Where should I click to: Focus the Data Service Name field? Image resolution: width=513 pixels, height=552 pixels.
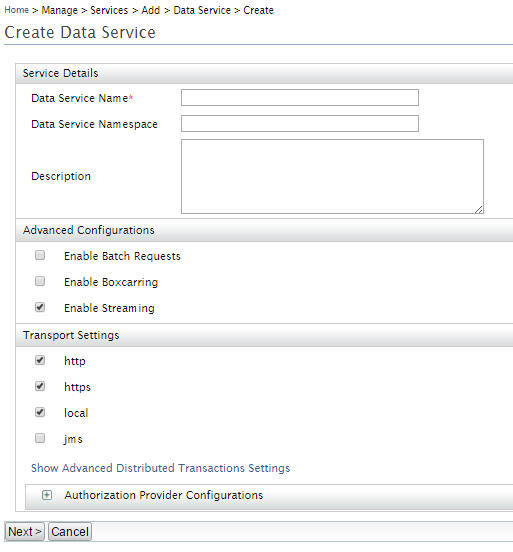[x=300, y=98]
